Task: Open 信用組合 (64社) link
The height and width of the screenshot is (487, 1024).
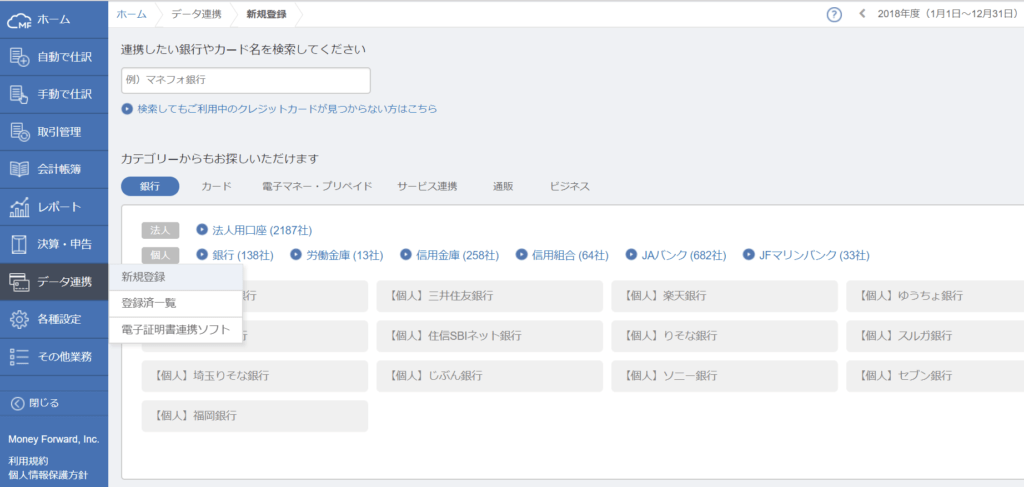Action: (570, 255)
